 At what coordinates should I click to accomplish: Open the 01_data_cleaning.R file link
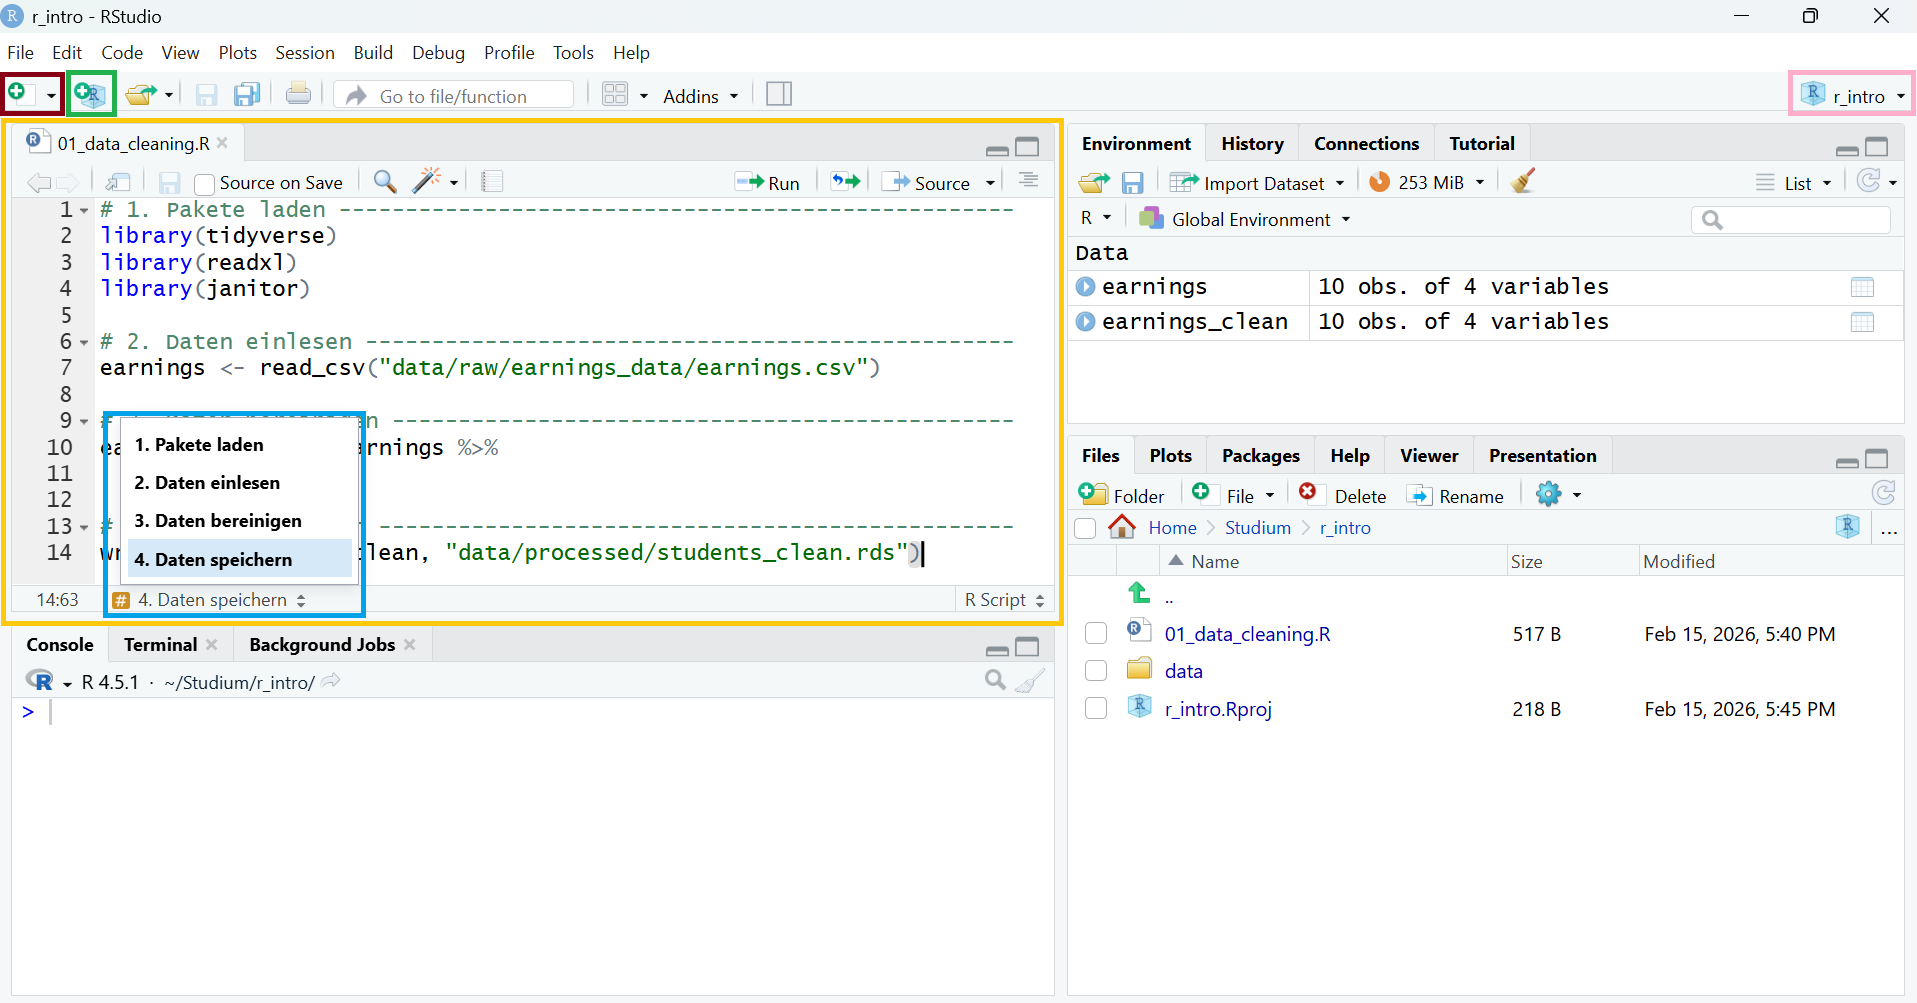point(1247,634)
